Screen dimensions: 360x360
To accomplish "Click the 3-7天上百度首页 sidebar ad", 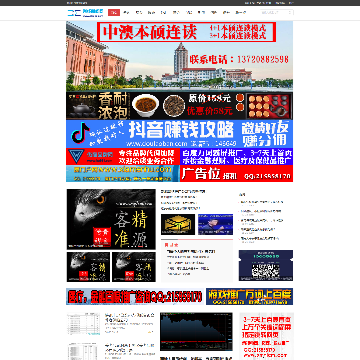I will (266, 336).
